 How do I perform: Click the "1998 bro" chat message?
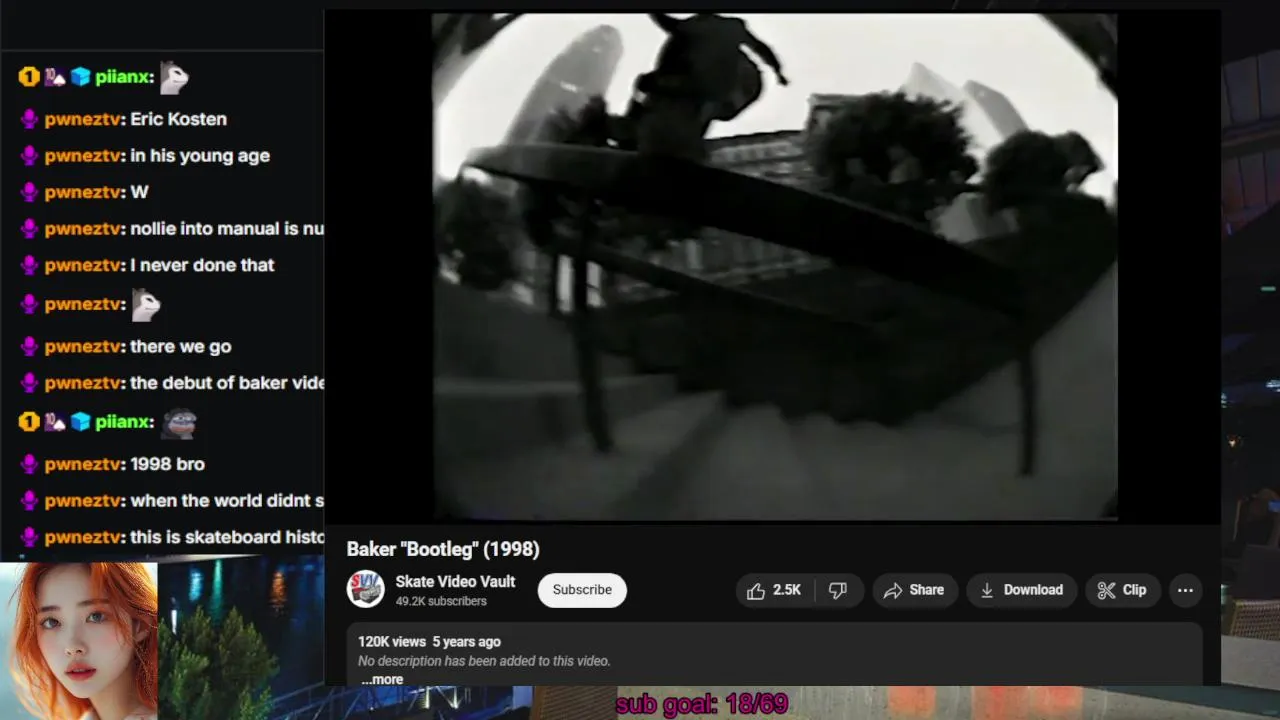[167, 464]
